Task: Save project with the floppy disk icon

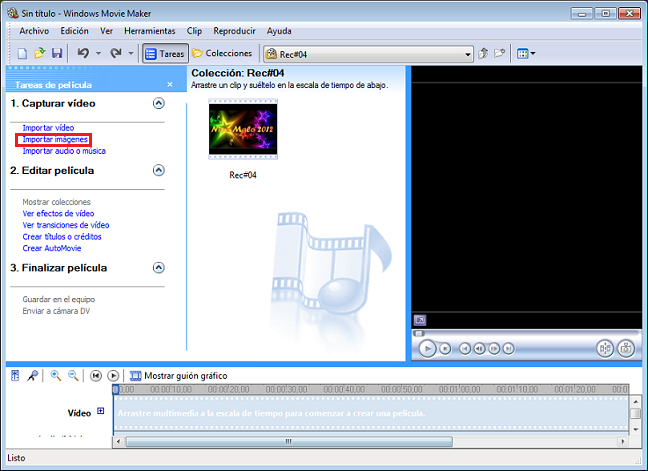Action: 57,53
